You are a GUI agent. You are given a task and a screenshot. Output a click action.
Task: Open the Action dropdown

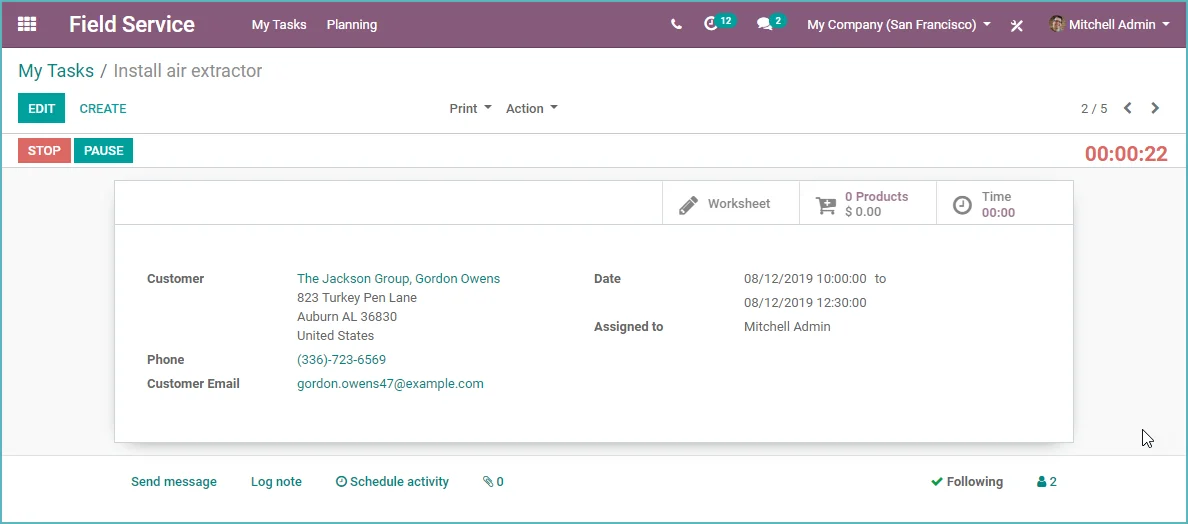532,108
